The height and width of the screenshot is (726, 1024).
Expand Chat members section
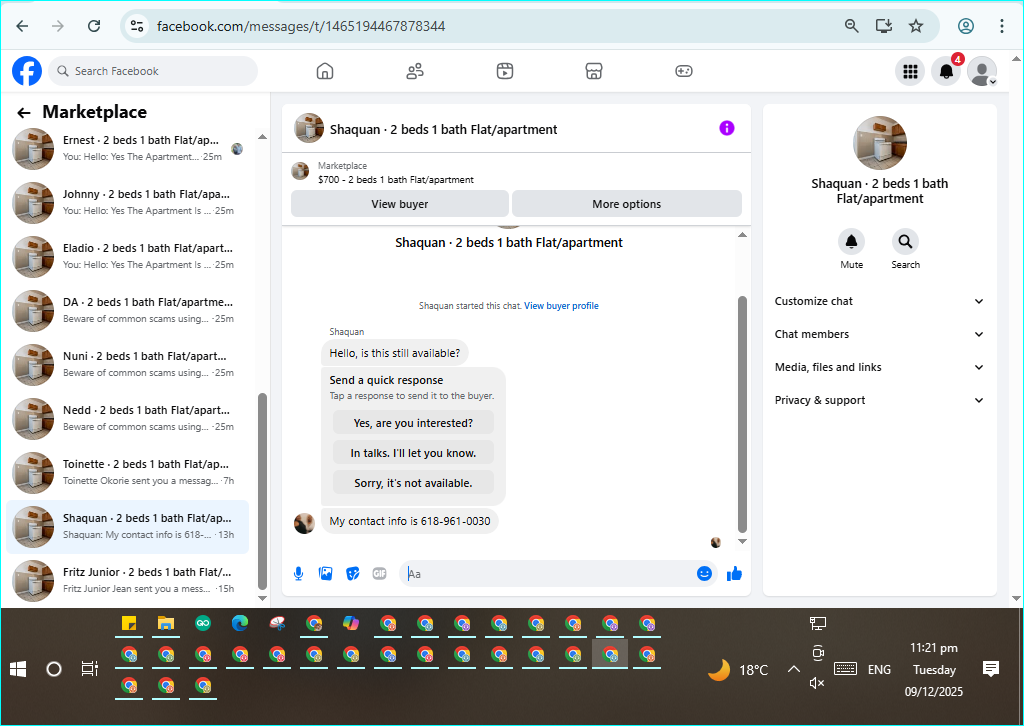[x=879, y=334]
